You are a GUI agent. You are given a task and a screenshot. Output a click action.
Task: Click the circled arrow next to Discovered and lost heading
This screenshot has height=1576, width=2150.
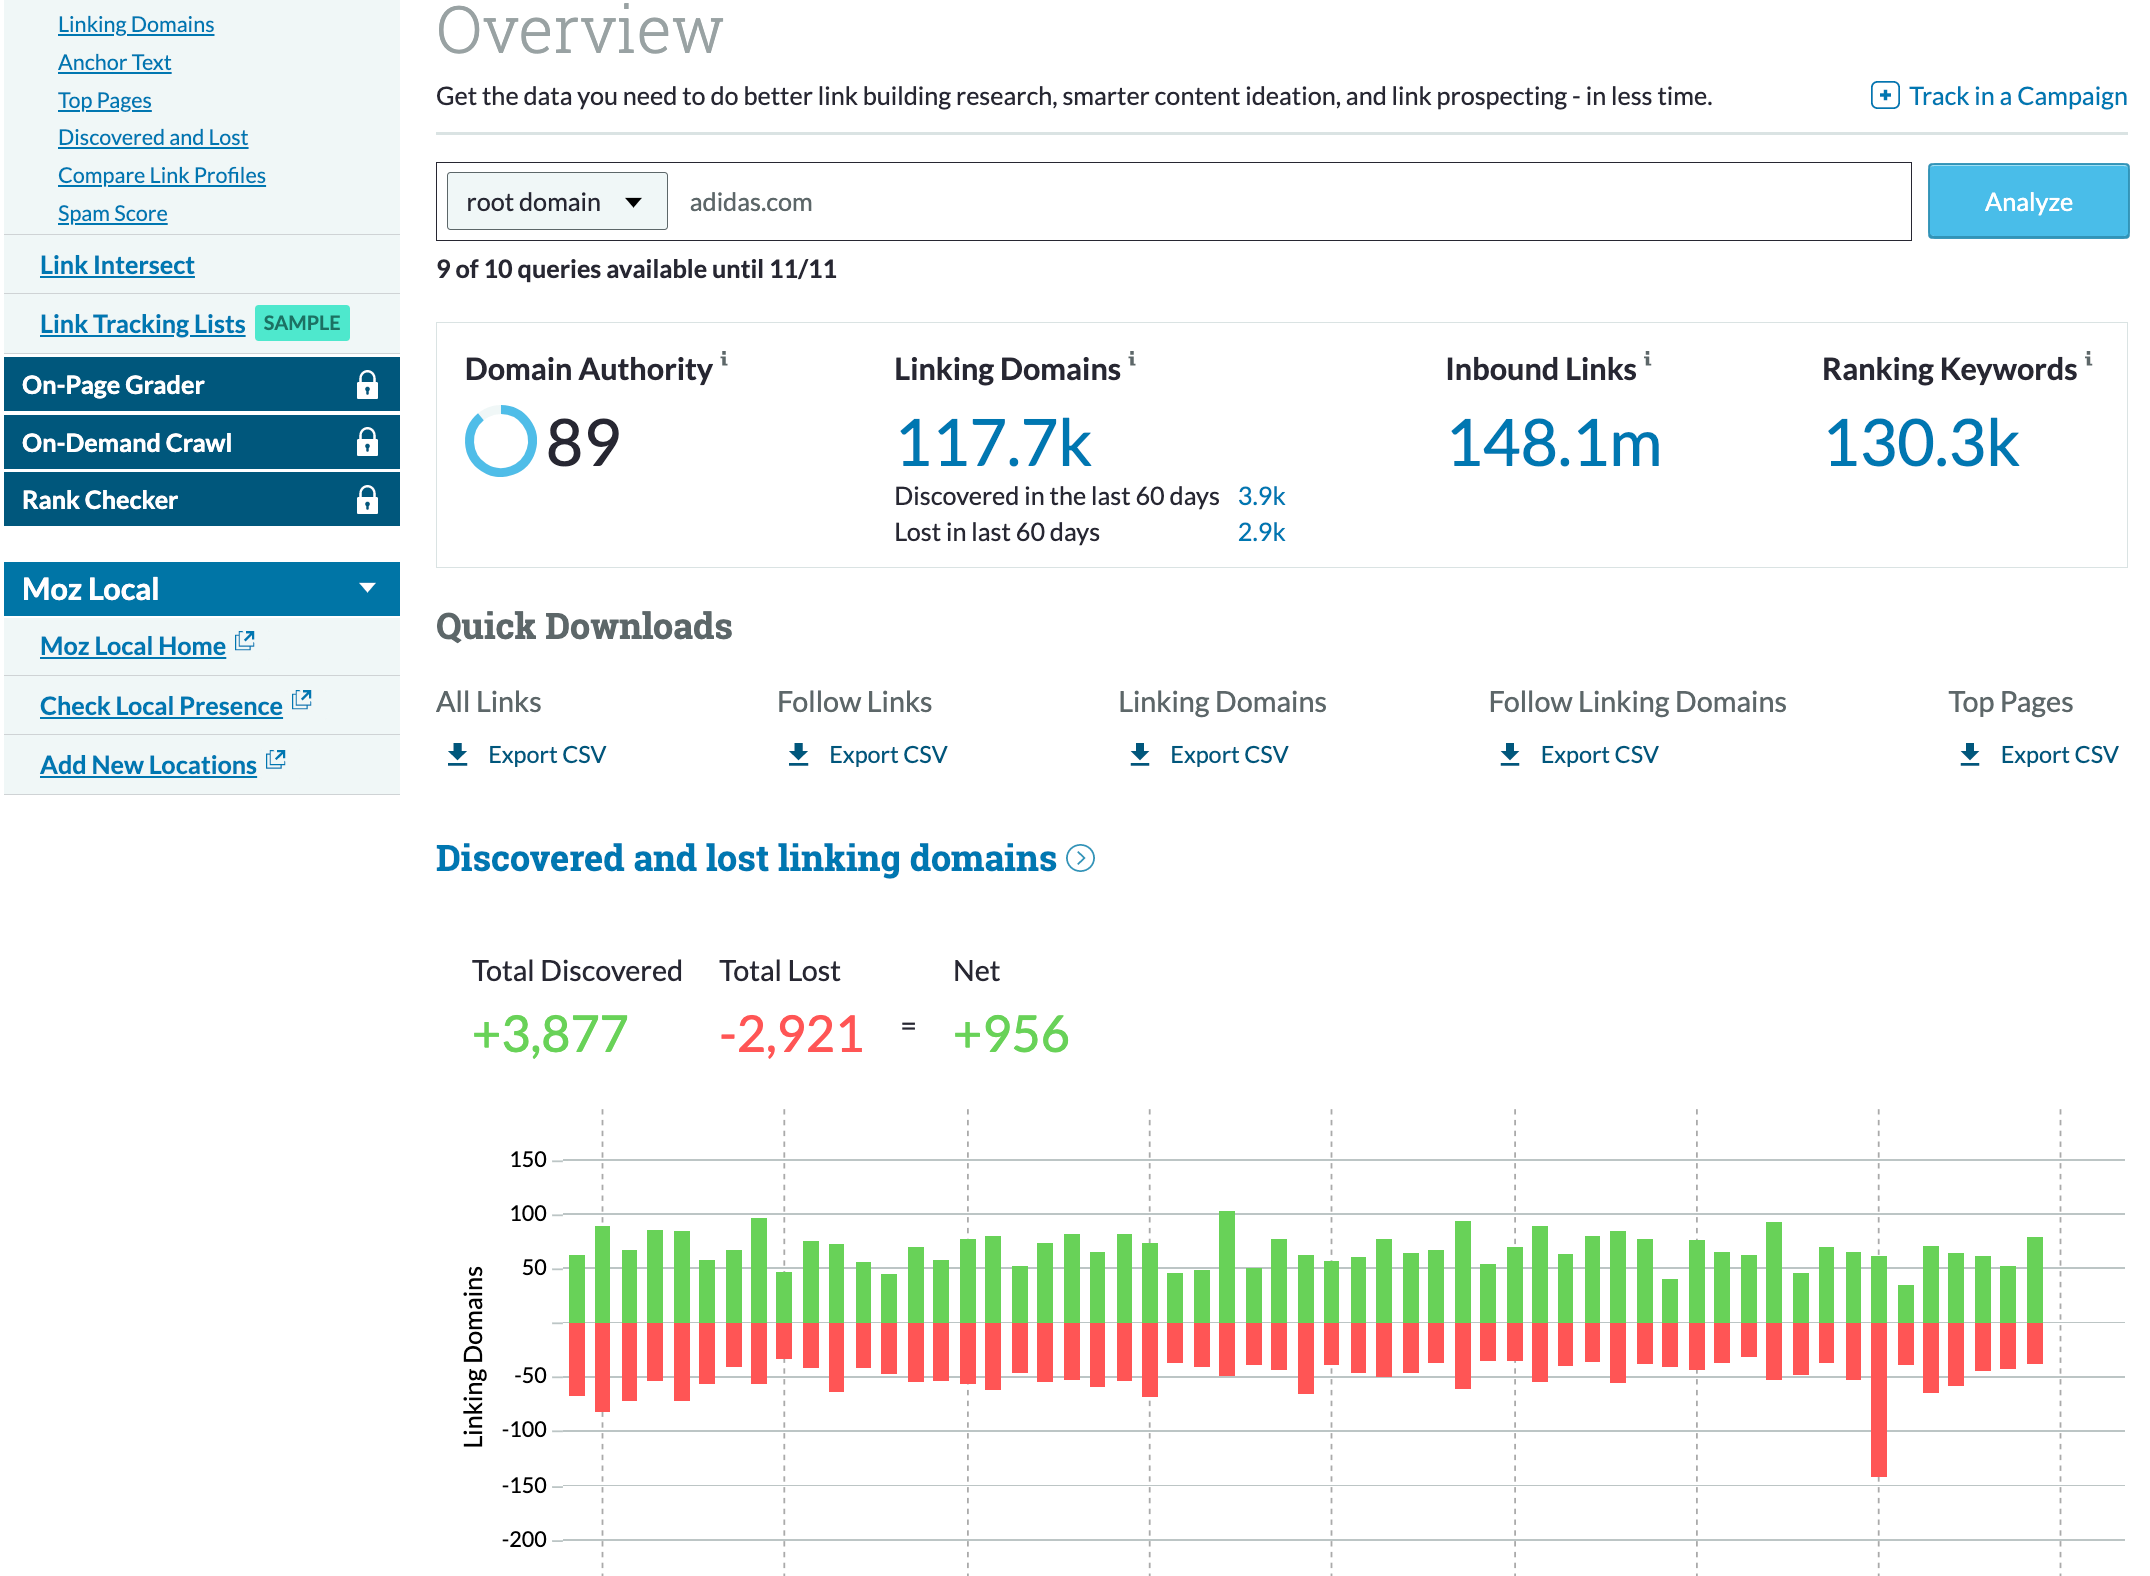(1080, 858)
